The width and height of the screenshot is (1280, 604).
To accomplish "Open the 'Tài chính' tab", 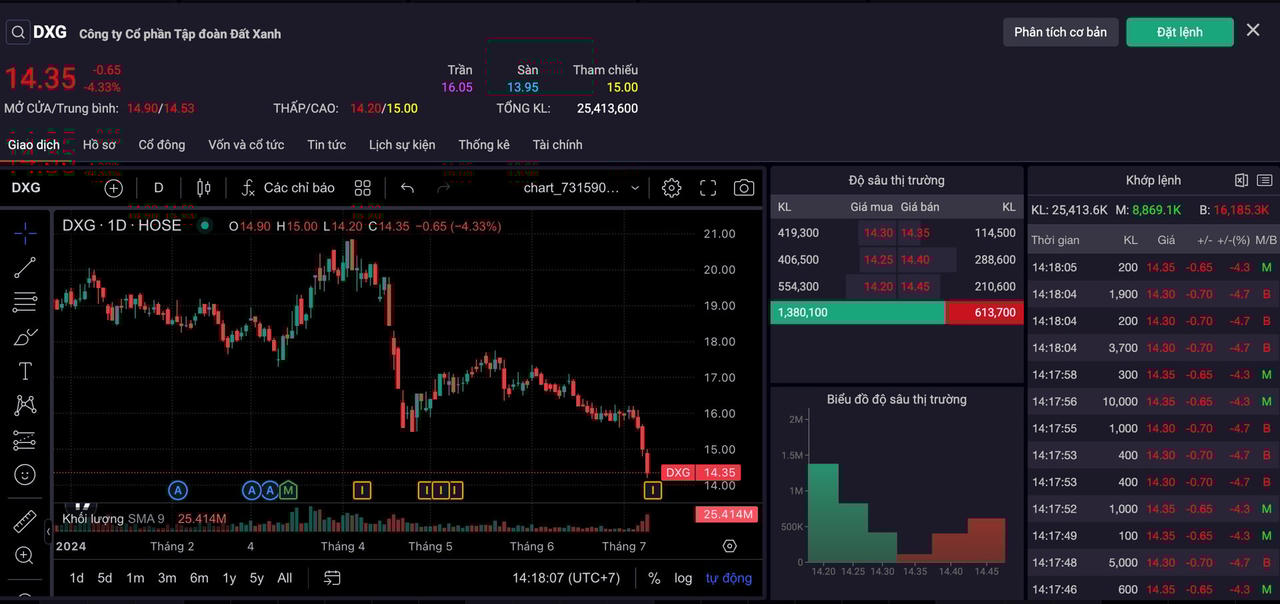I will 557,145.
